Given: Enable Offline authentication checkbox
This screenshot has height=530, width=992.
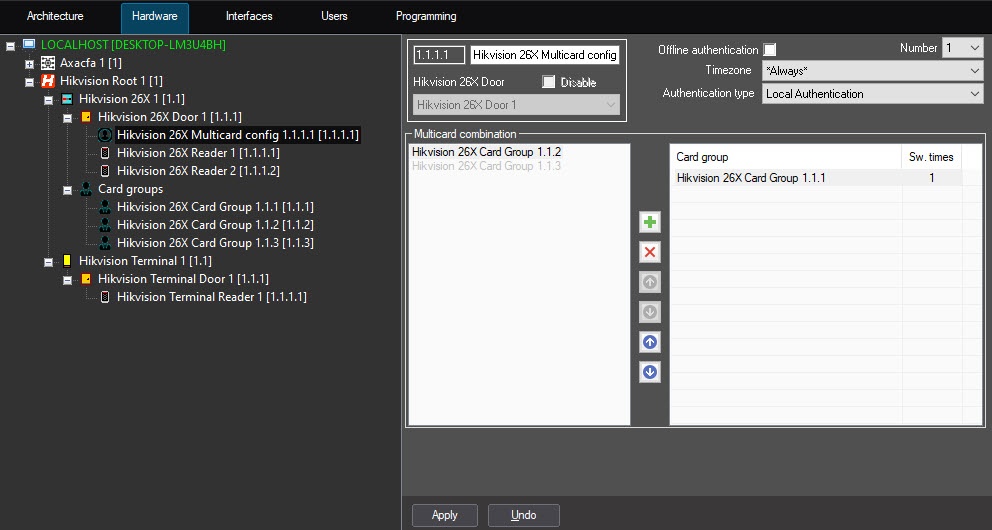Looking at the screenshot, I should coord(769,49).
